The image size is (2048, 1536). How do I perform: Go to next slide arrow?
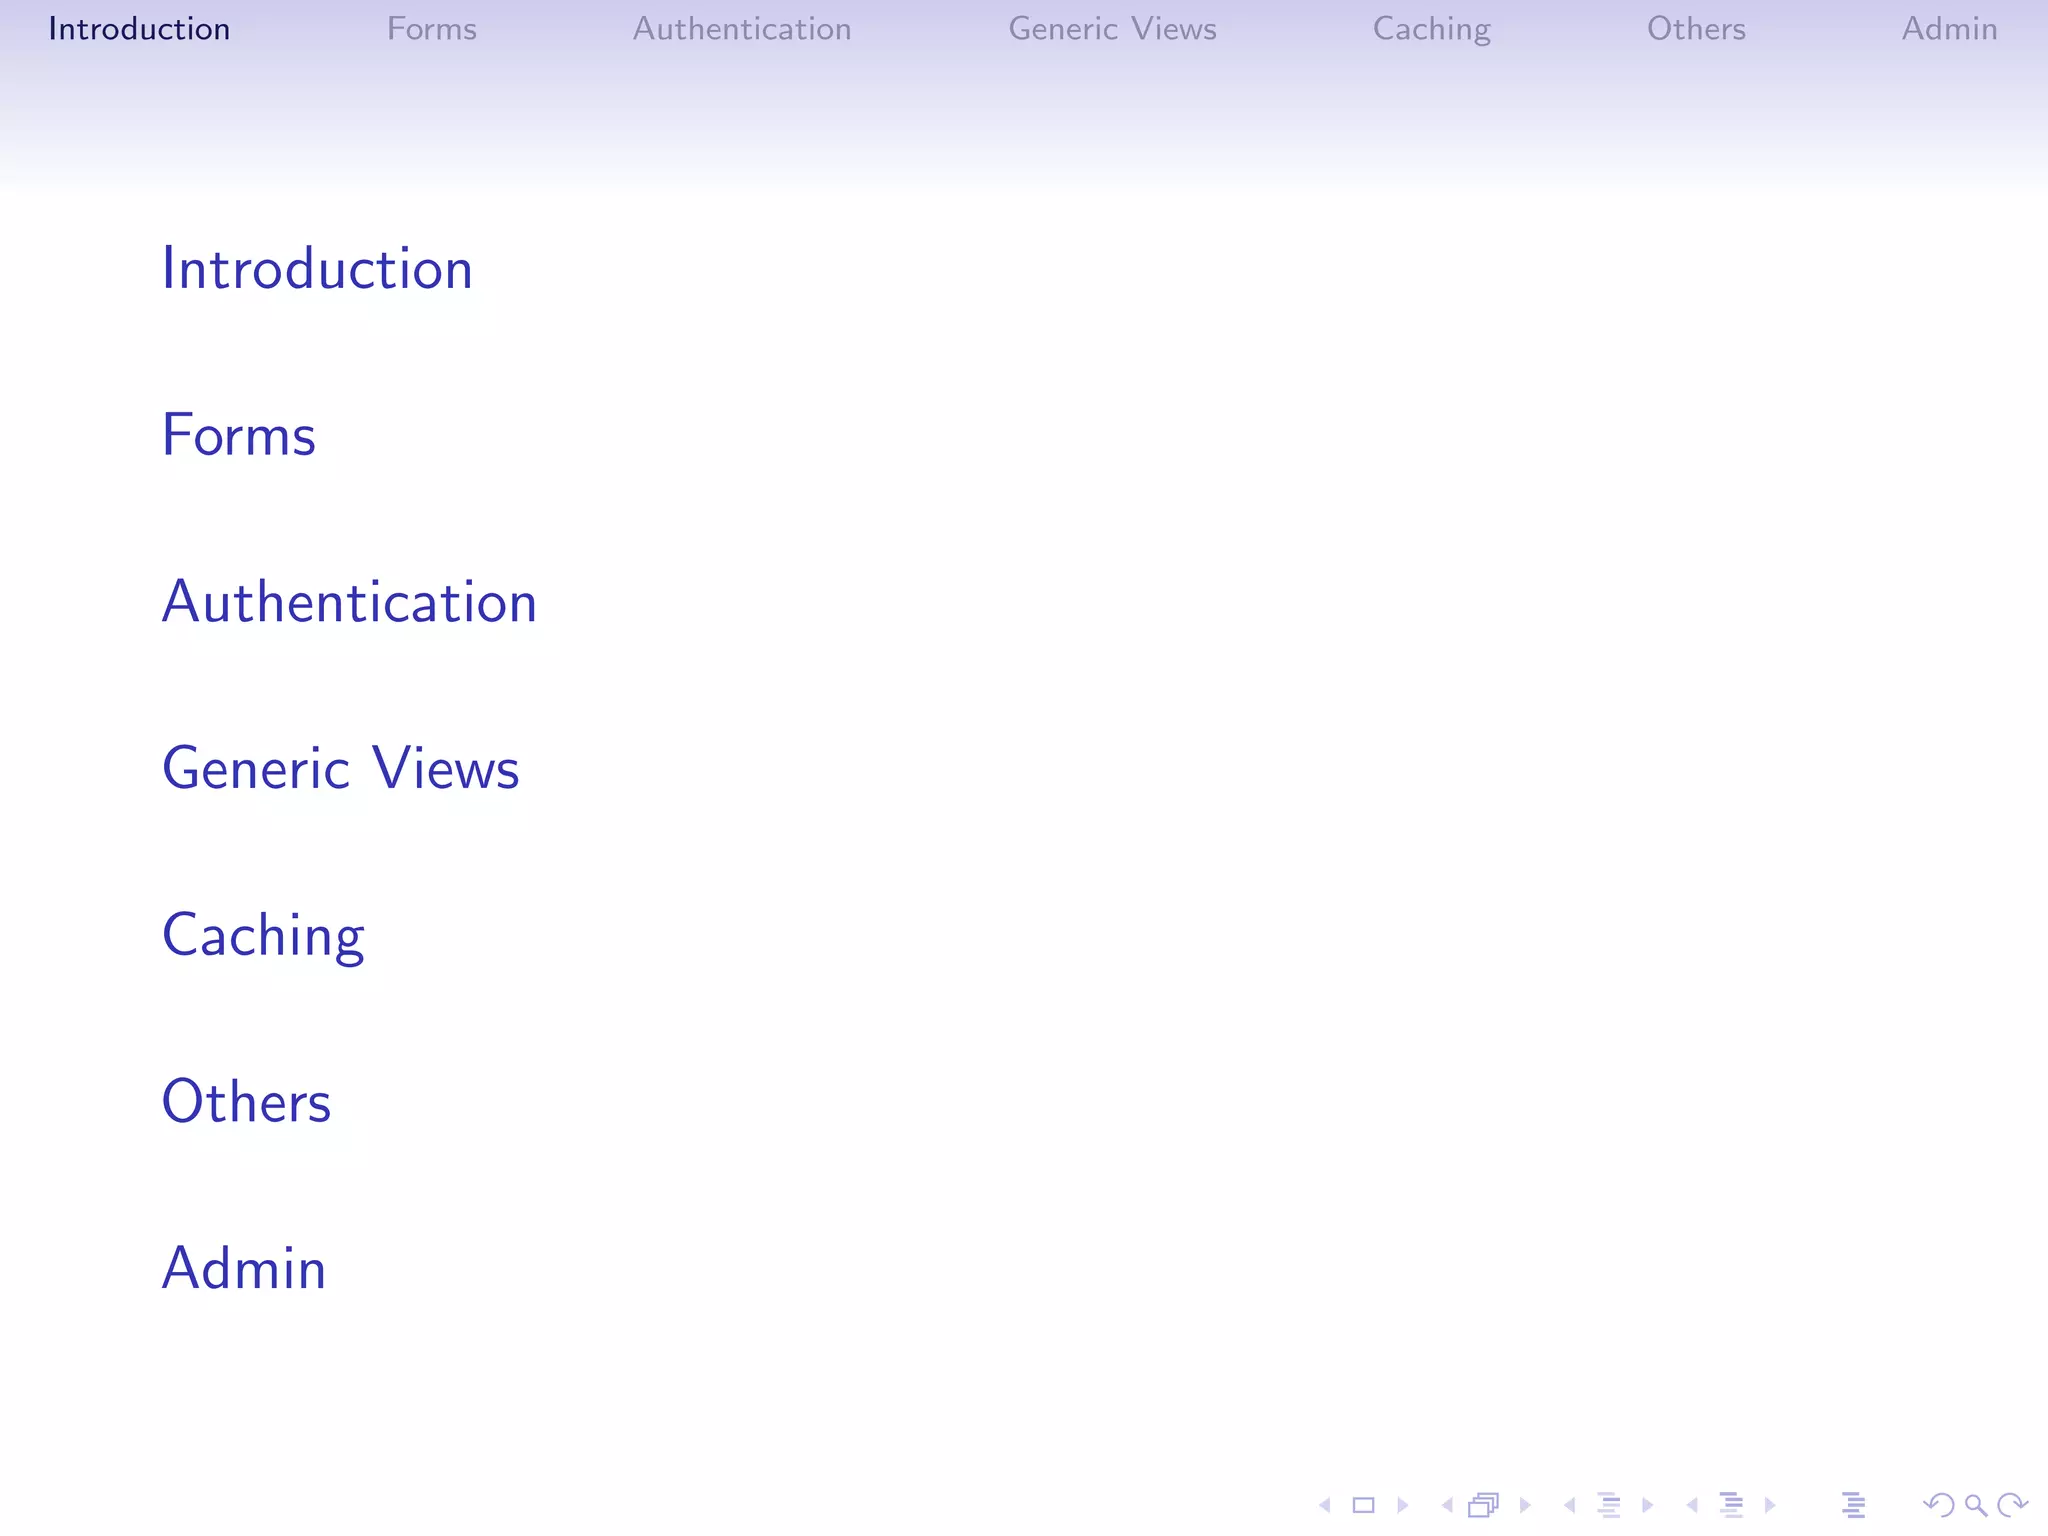pyautogui.click(x=1402, y=1505)
